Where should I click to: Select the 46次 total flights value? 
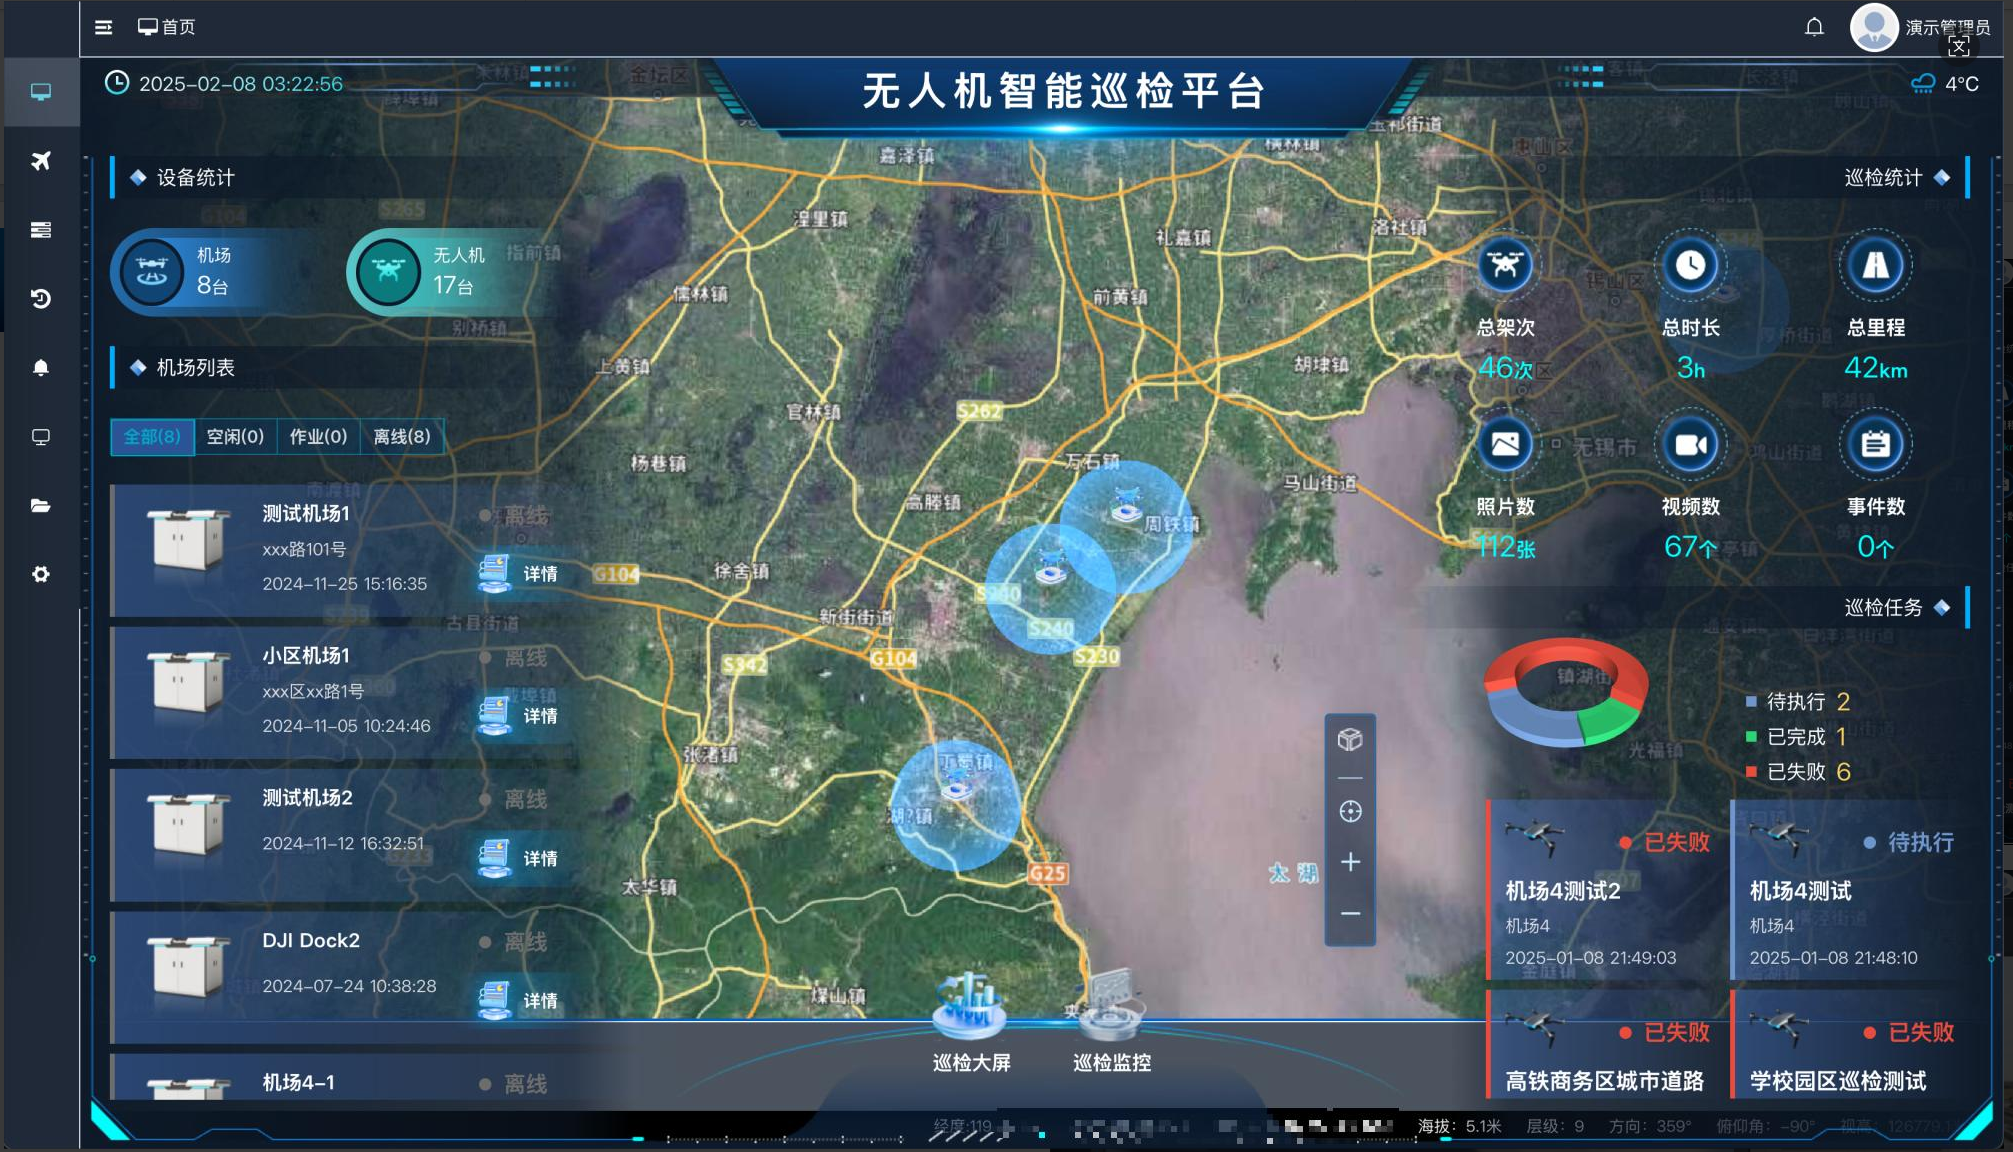1505,368
